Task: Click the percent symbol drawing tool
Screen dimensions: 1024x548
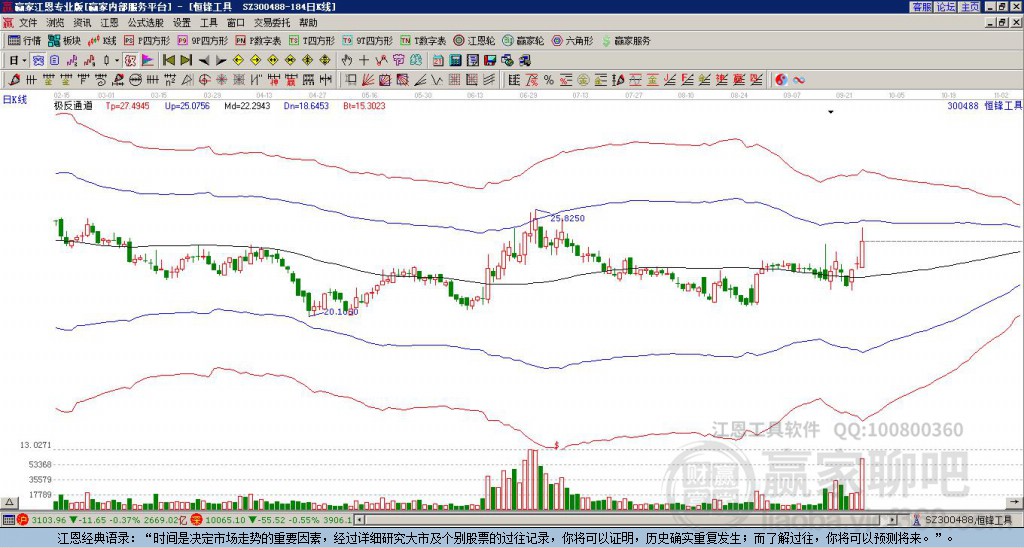Action: tap(549, 80)
